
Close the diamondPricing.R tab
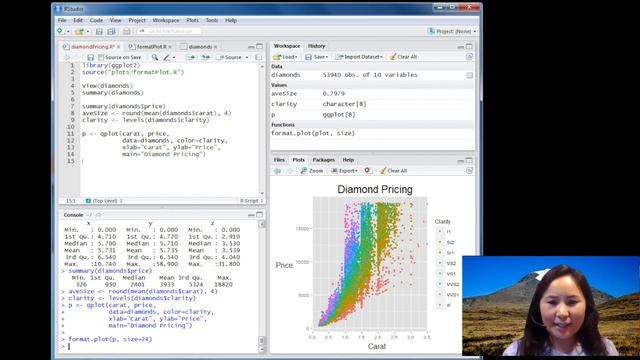coord(118,47)
